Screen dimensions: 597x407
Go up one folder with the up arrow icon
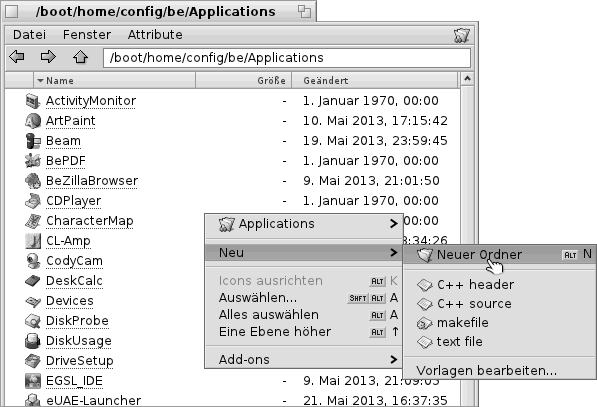pyautogui.click(x=80, y=57)
